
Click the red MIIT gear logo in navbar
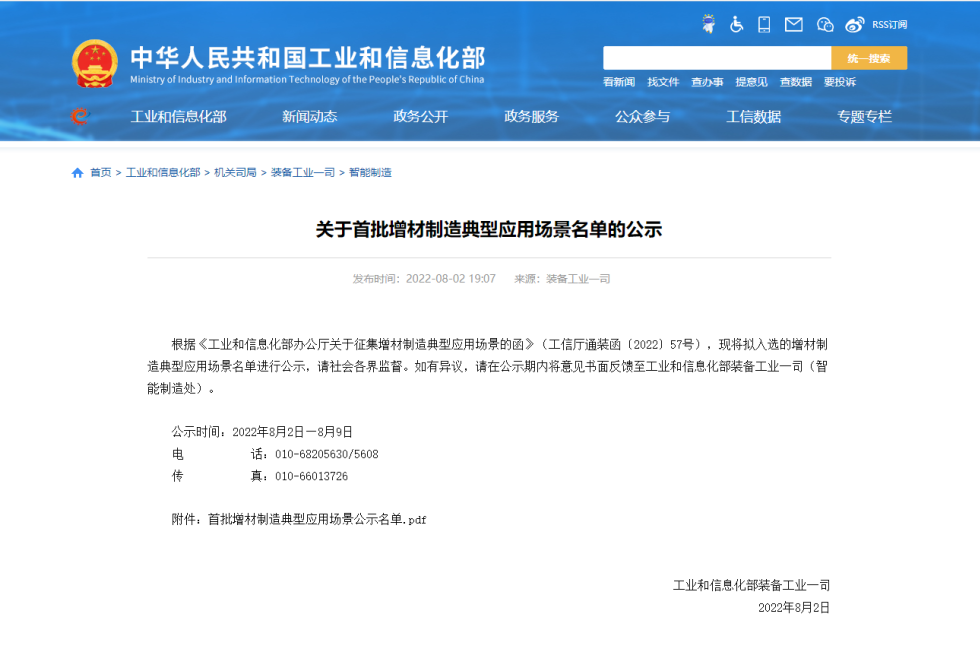pyautogui.click(x=80, y=117)
